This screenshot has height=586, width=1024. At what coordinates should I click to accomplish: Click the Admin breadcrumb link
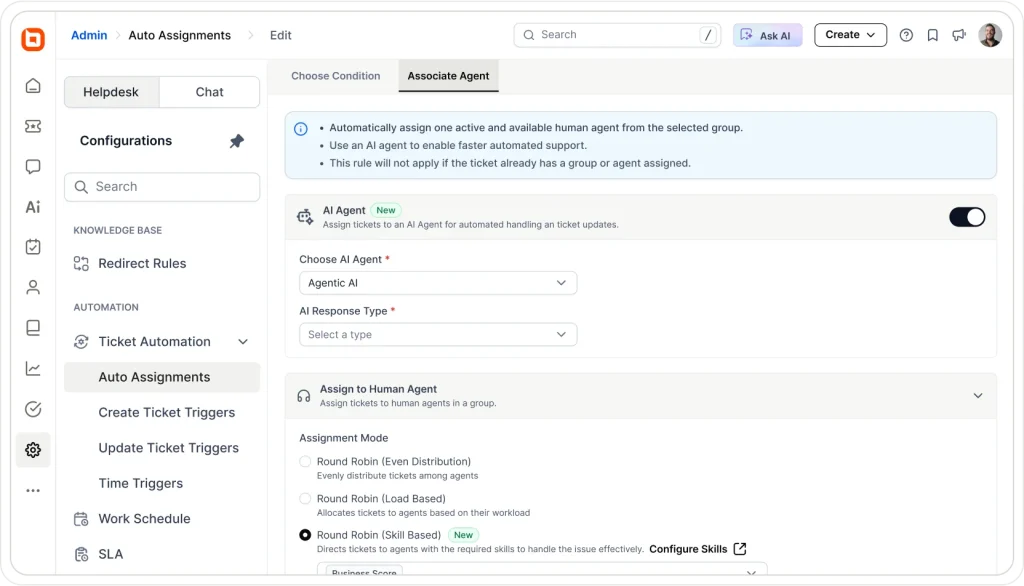(89, 35)
